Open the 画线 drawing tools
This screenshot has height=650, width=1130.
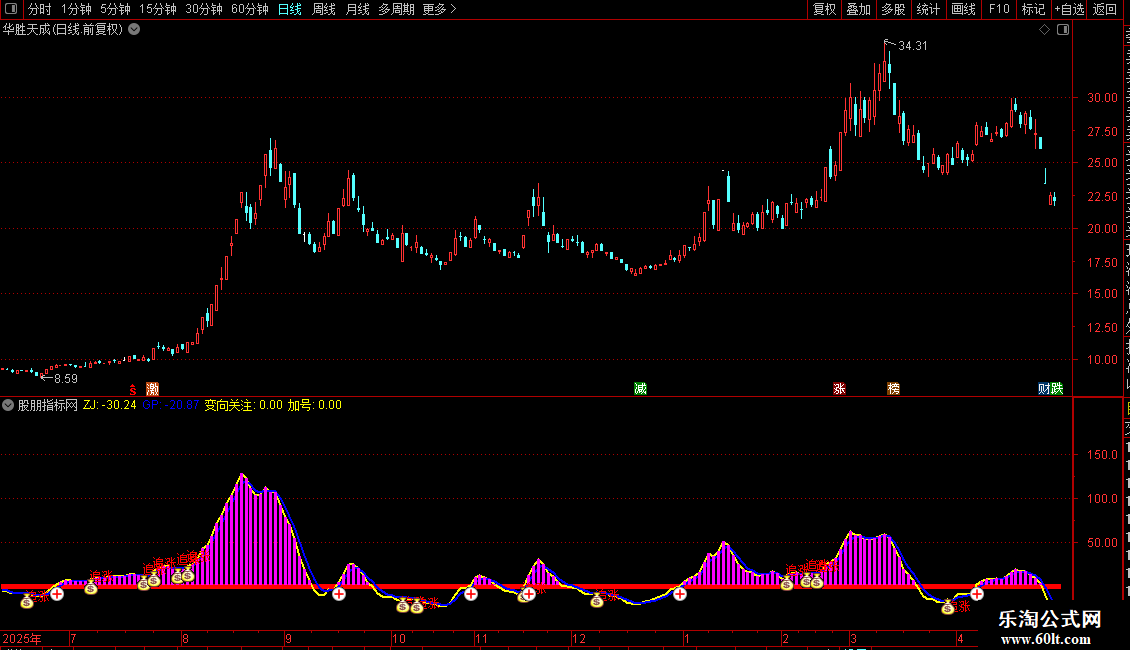point(964,9)
